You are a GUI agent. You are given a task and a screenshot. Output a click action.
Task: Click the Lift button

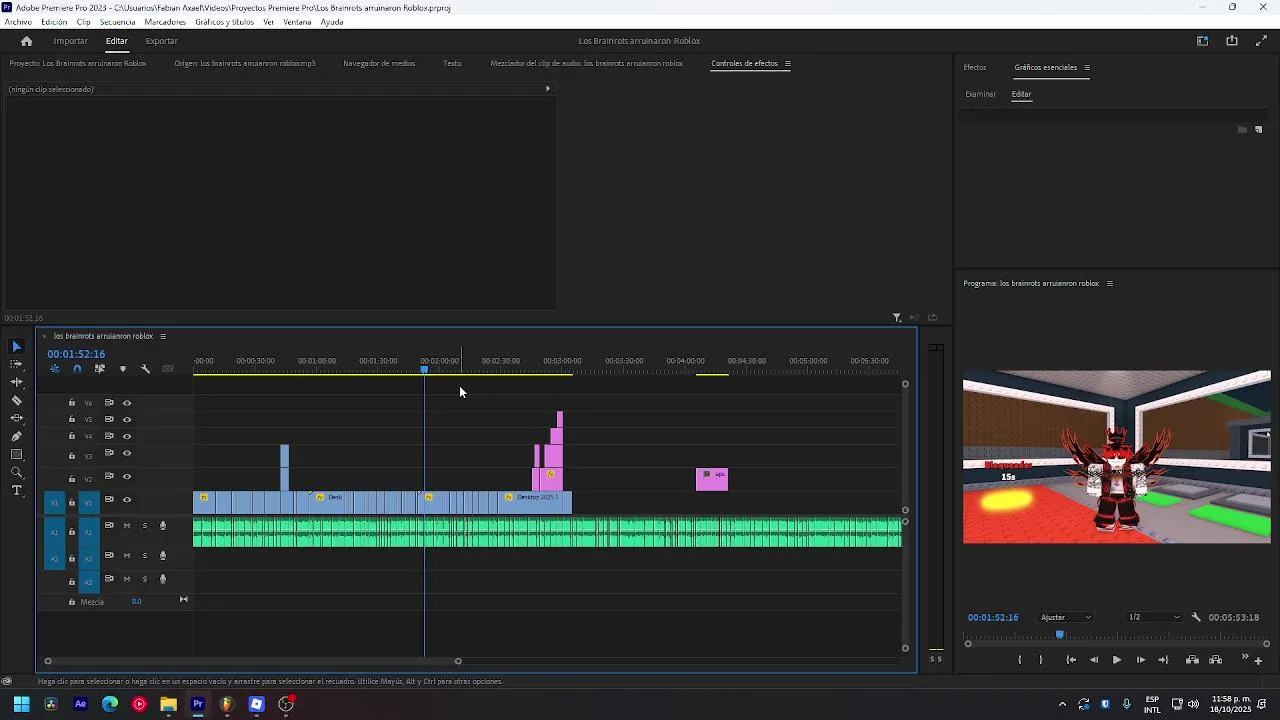pyautogui.click(x=1192, y=660)
